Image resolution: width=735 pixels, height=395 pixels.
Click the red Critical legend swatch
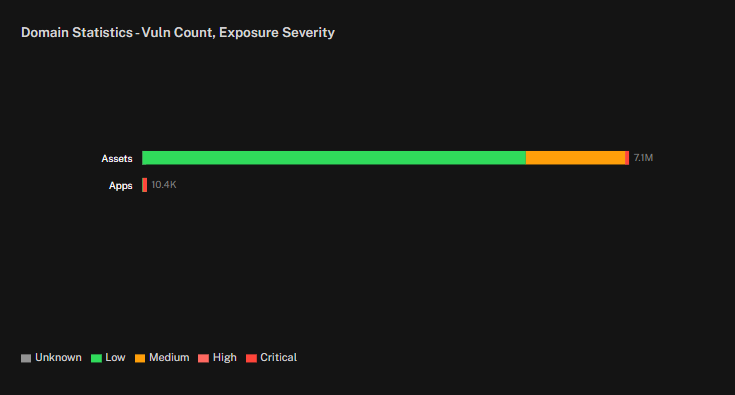click(x=251, y=358)
